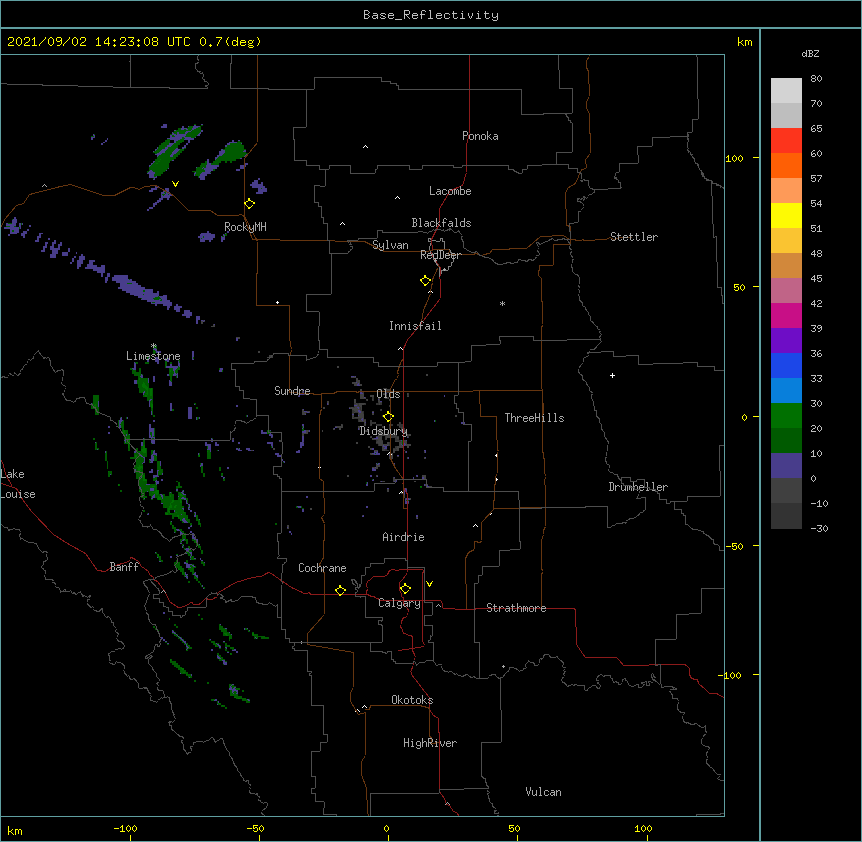Click the Lake Louise label
Viewport: 862px width, 842px height.
coord(18,484)
